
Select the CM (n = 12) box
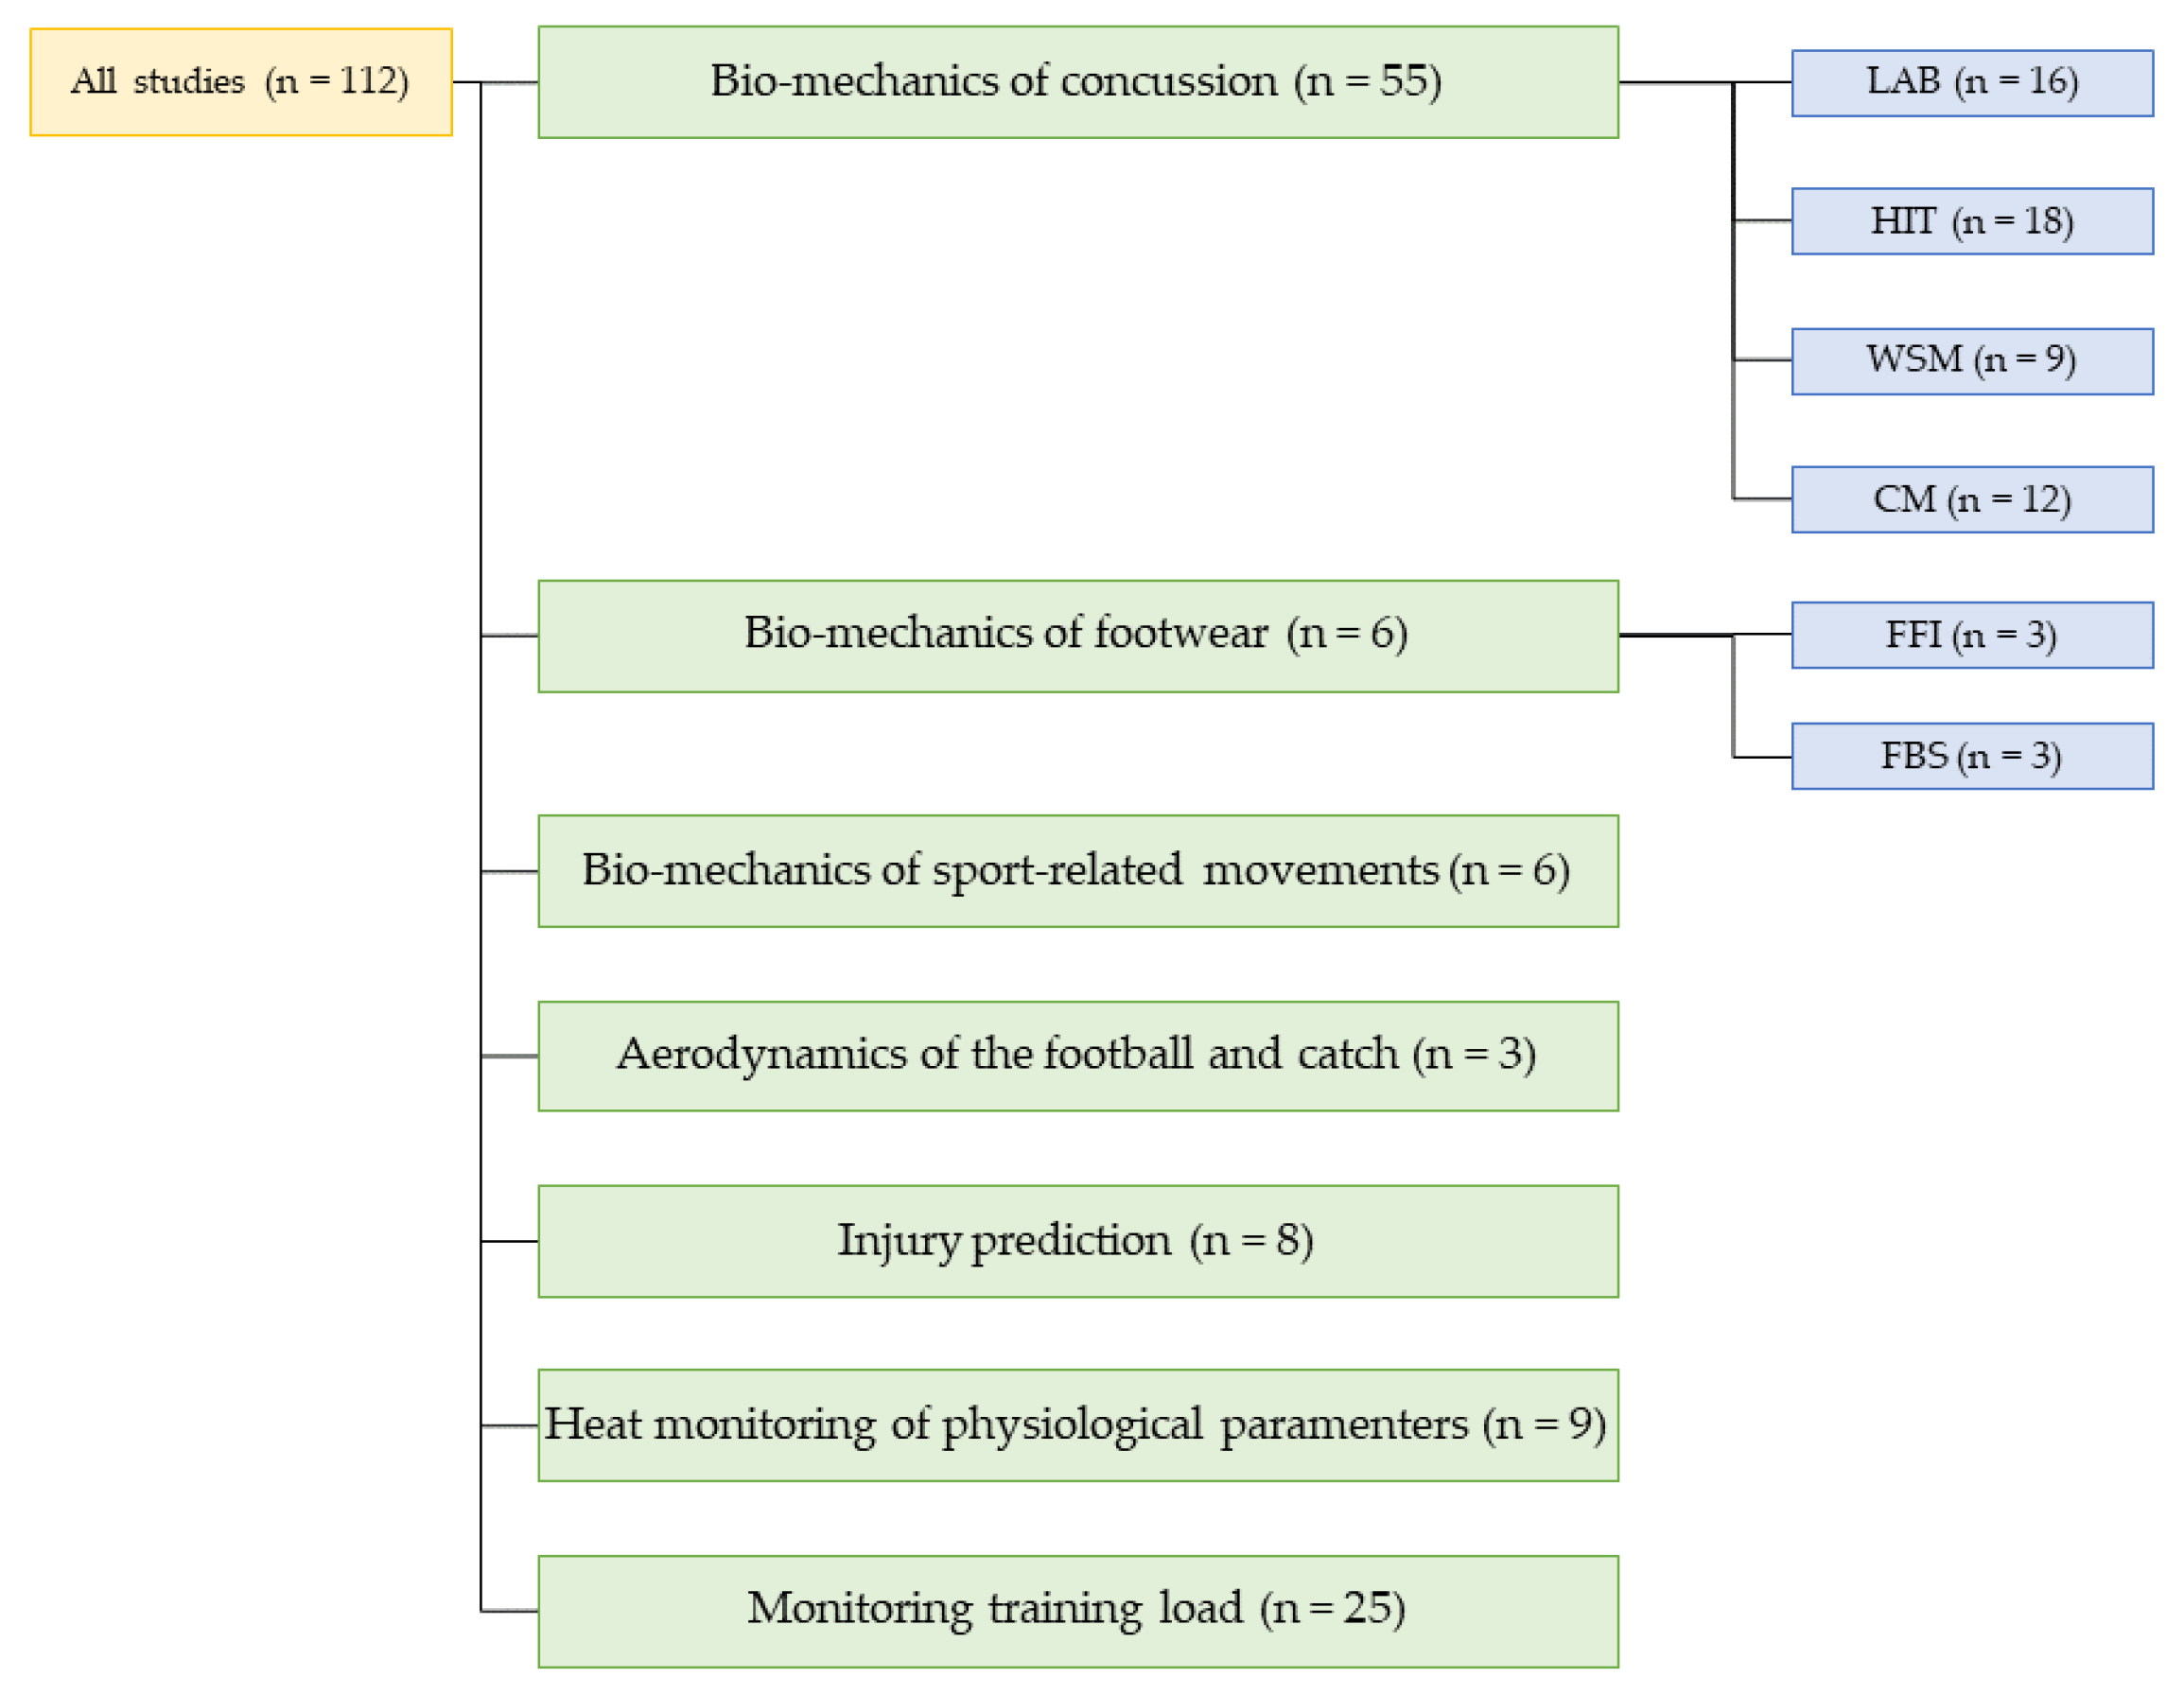1971,499
